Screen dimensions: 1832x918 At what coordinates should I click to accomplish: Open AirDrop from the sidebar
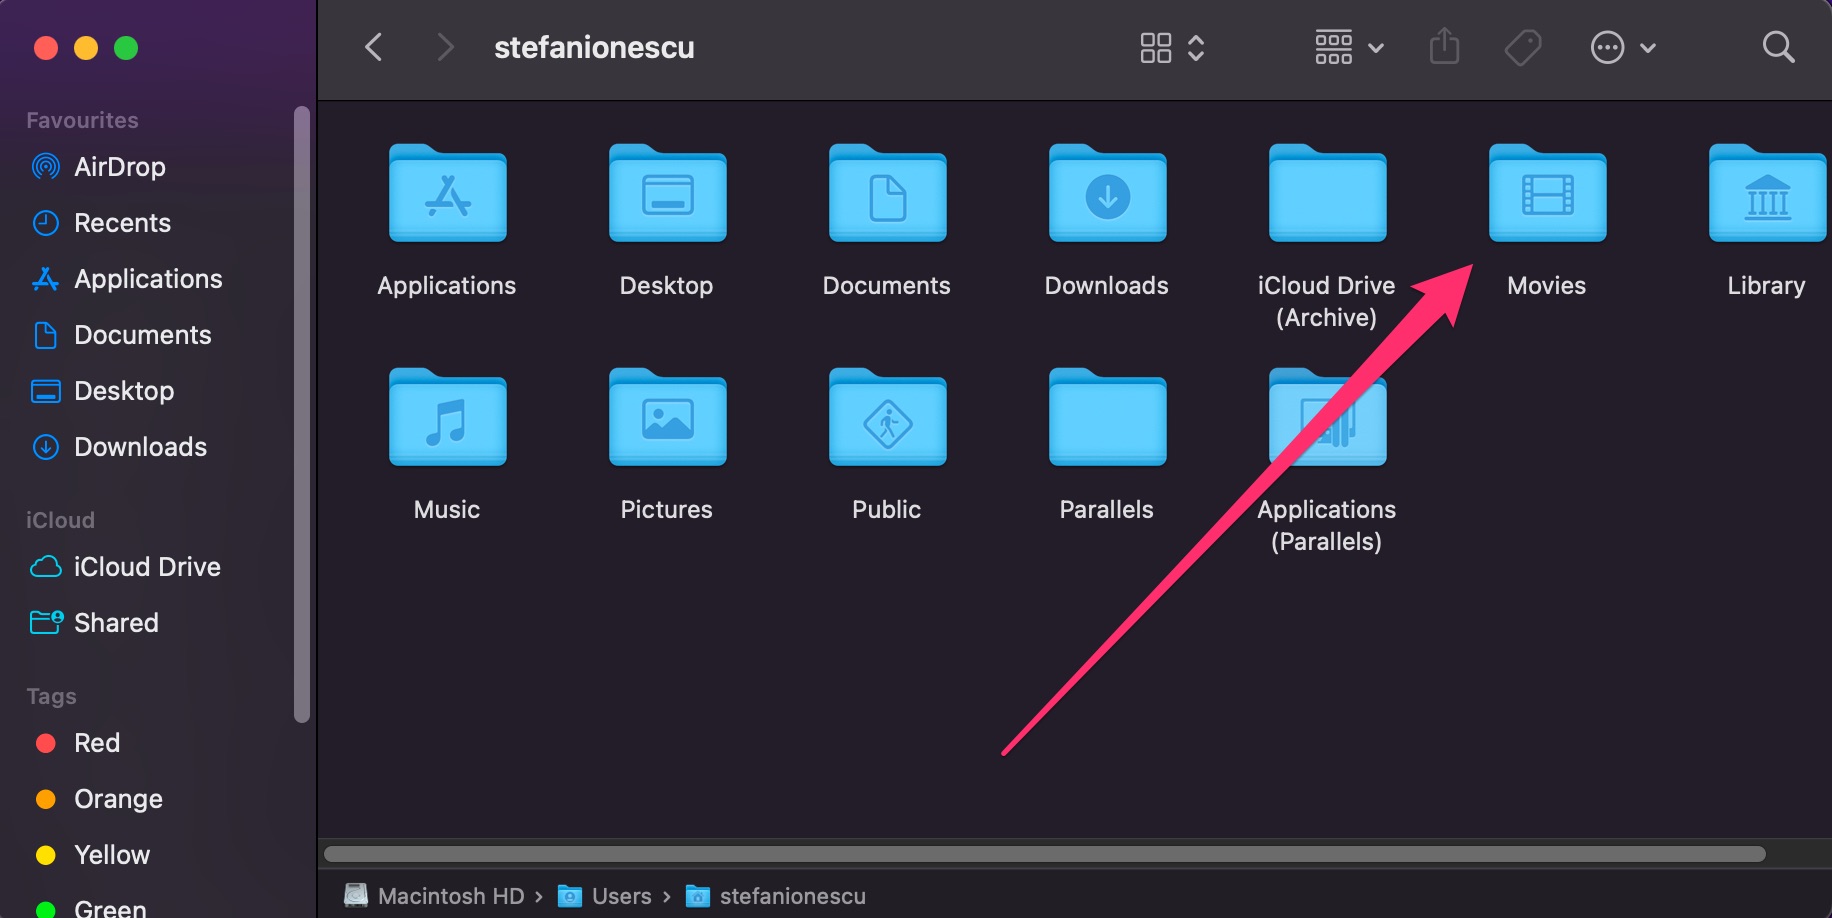tap(119, 167)
